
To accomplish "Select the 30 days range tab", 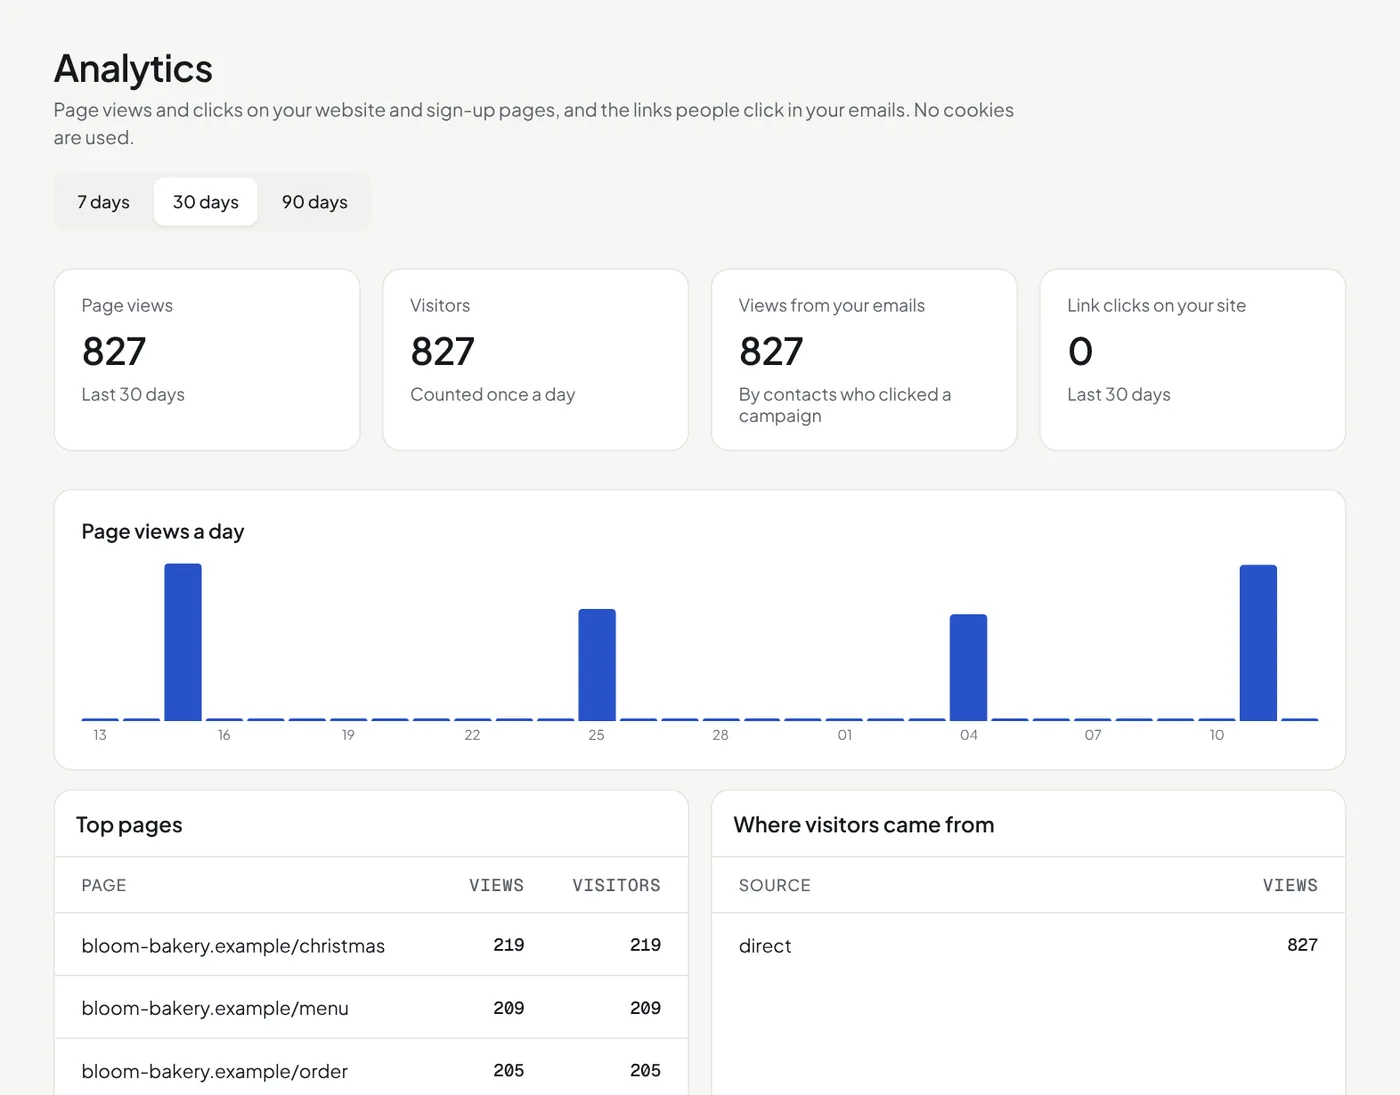I will 206,202.
